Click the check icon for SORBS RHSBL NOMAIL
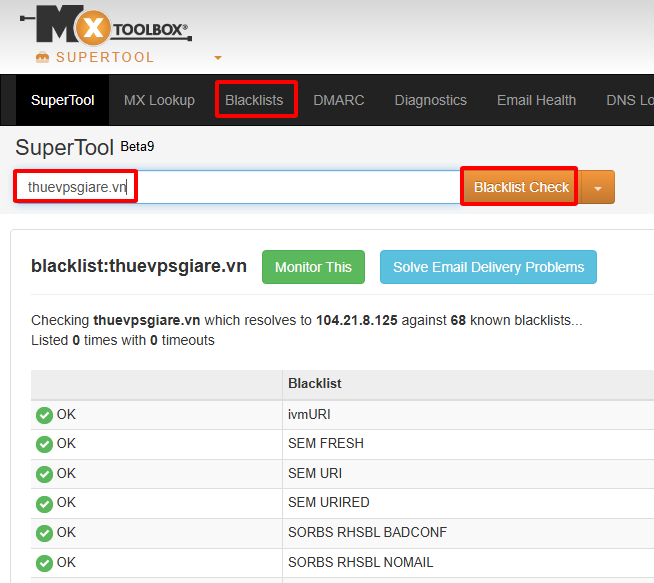 [44, 563]
